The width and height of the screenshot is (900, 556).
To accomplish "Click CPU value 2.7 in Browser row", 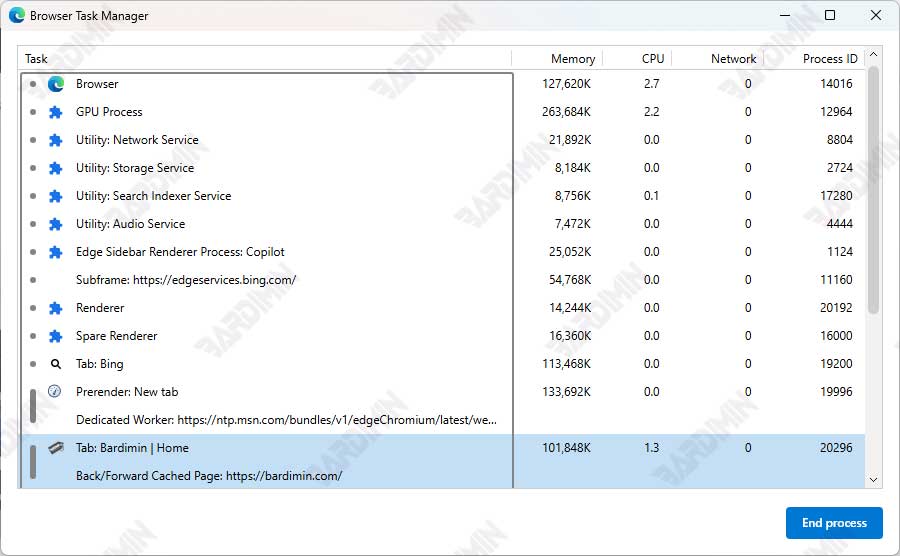I will (651, 84).
